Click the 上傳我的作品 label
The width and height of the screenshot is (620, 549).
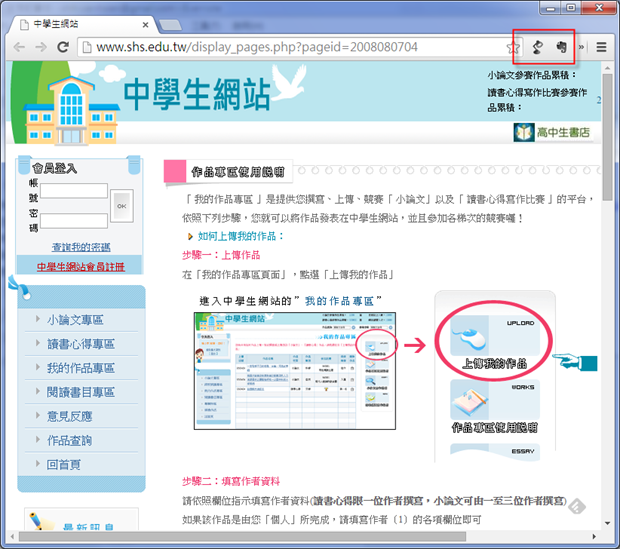click(495, 363)
